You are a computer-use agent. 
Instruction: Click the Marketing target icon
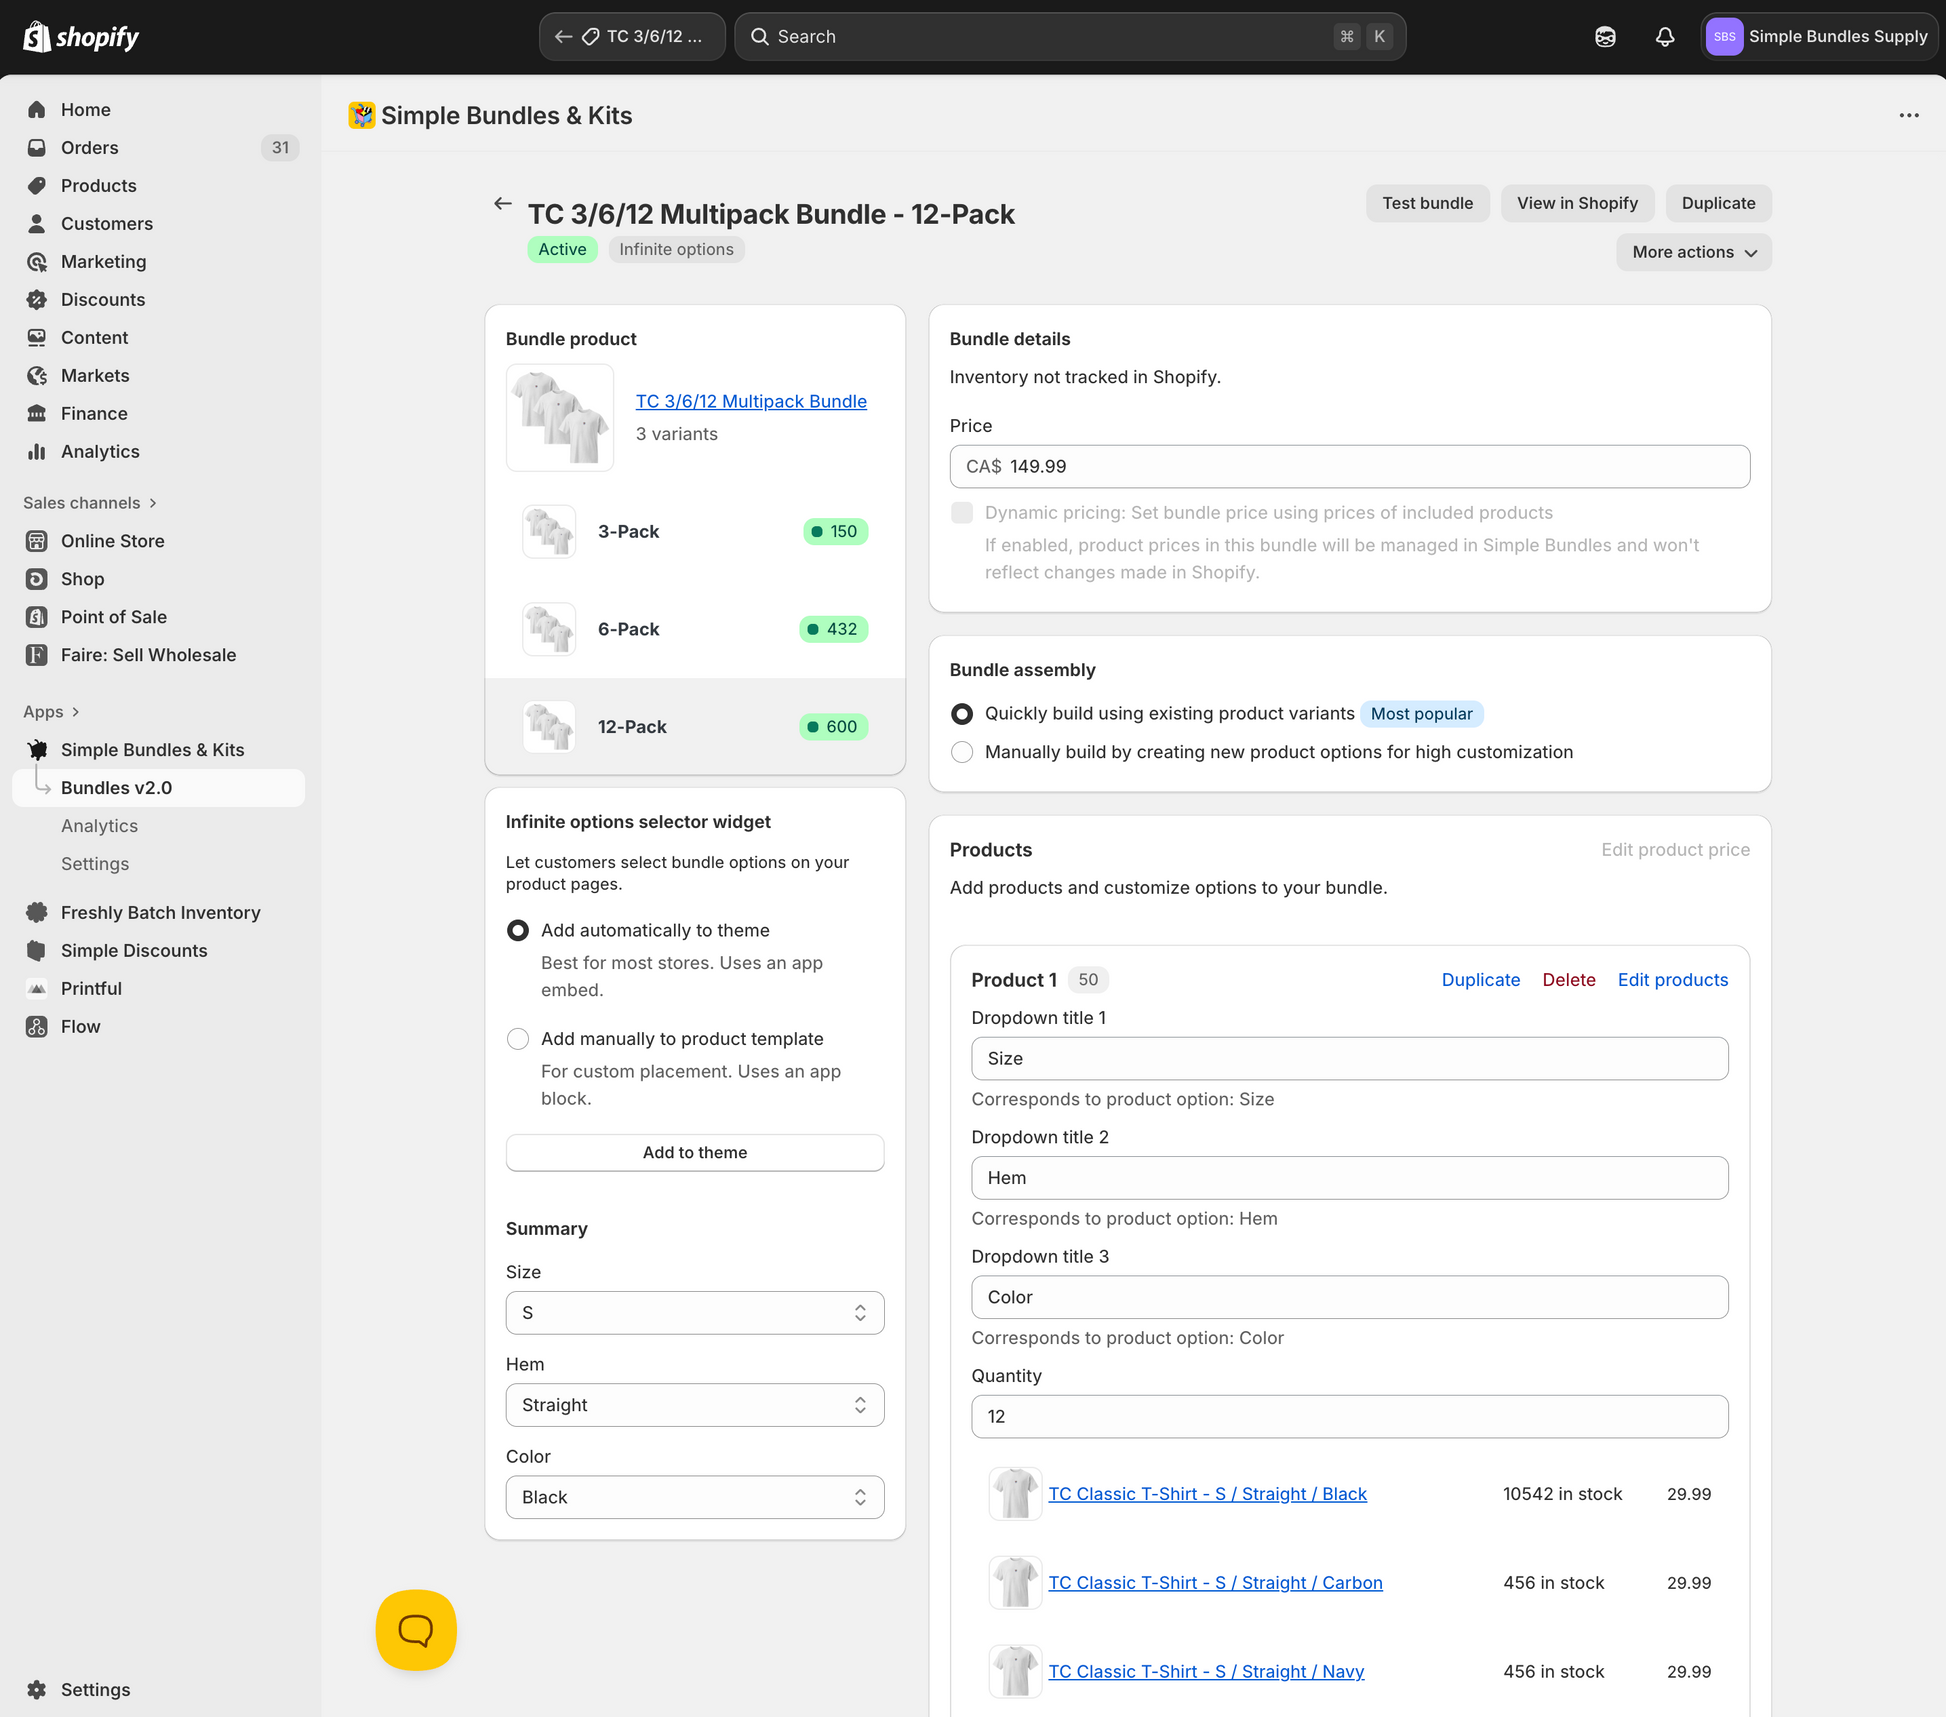click(37, 262)
